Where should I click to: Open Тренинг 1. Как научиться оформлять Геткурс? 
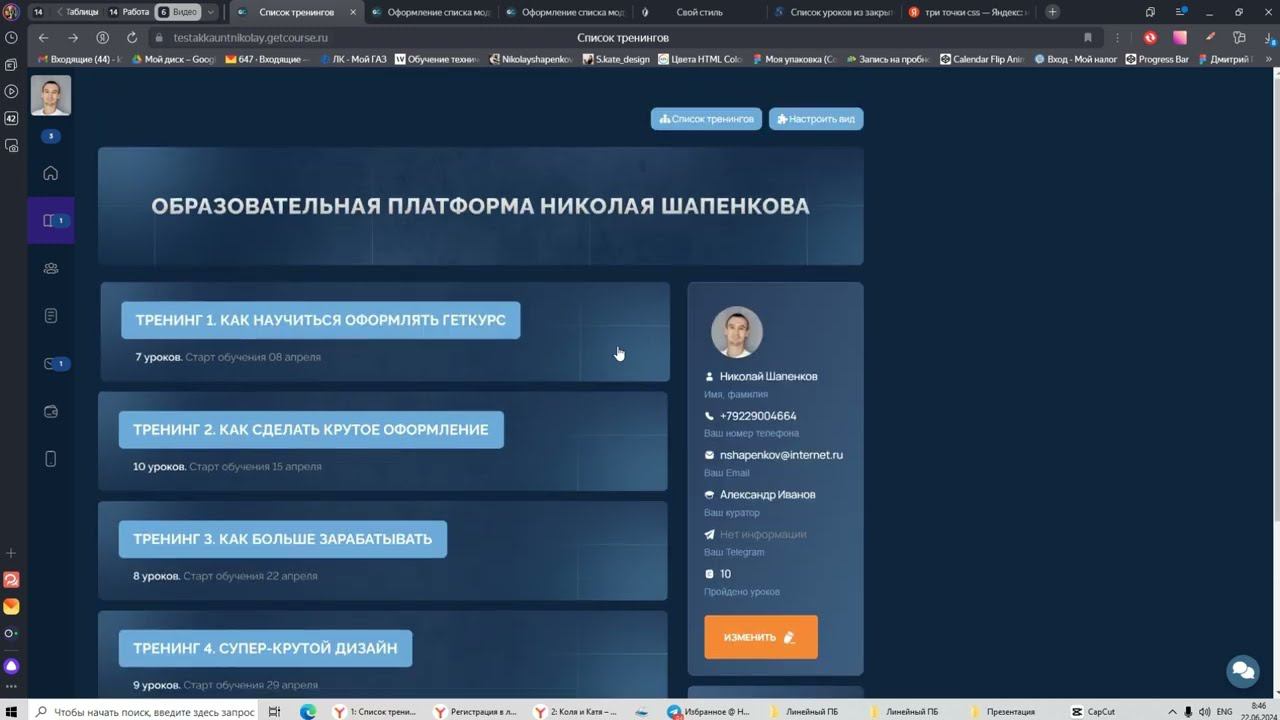click(x=321, y=320)
